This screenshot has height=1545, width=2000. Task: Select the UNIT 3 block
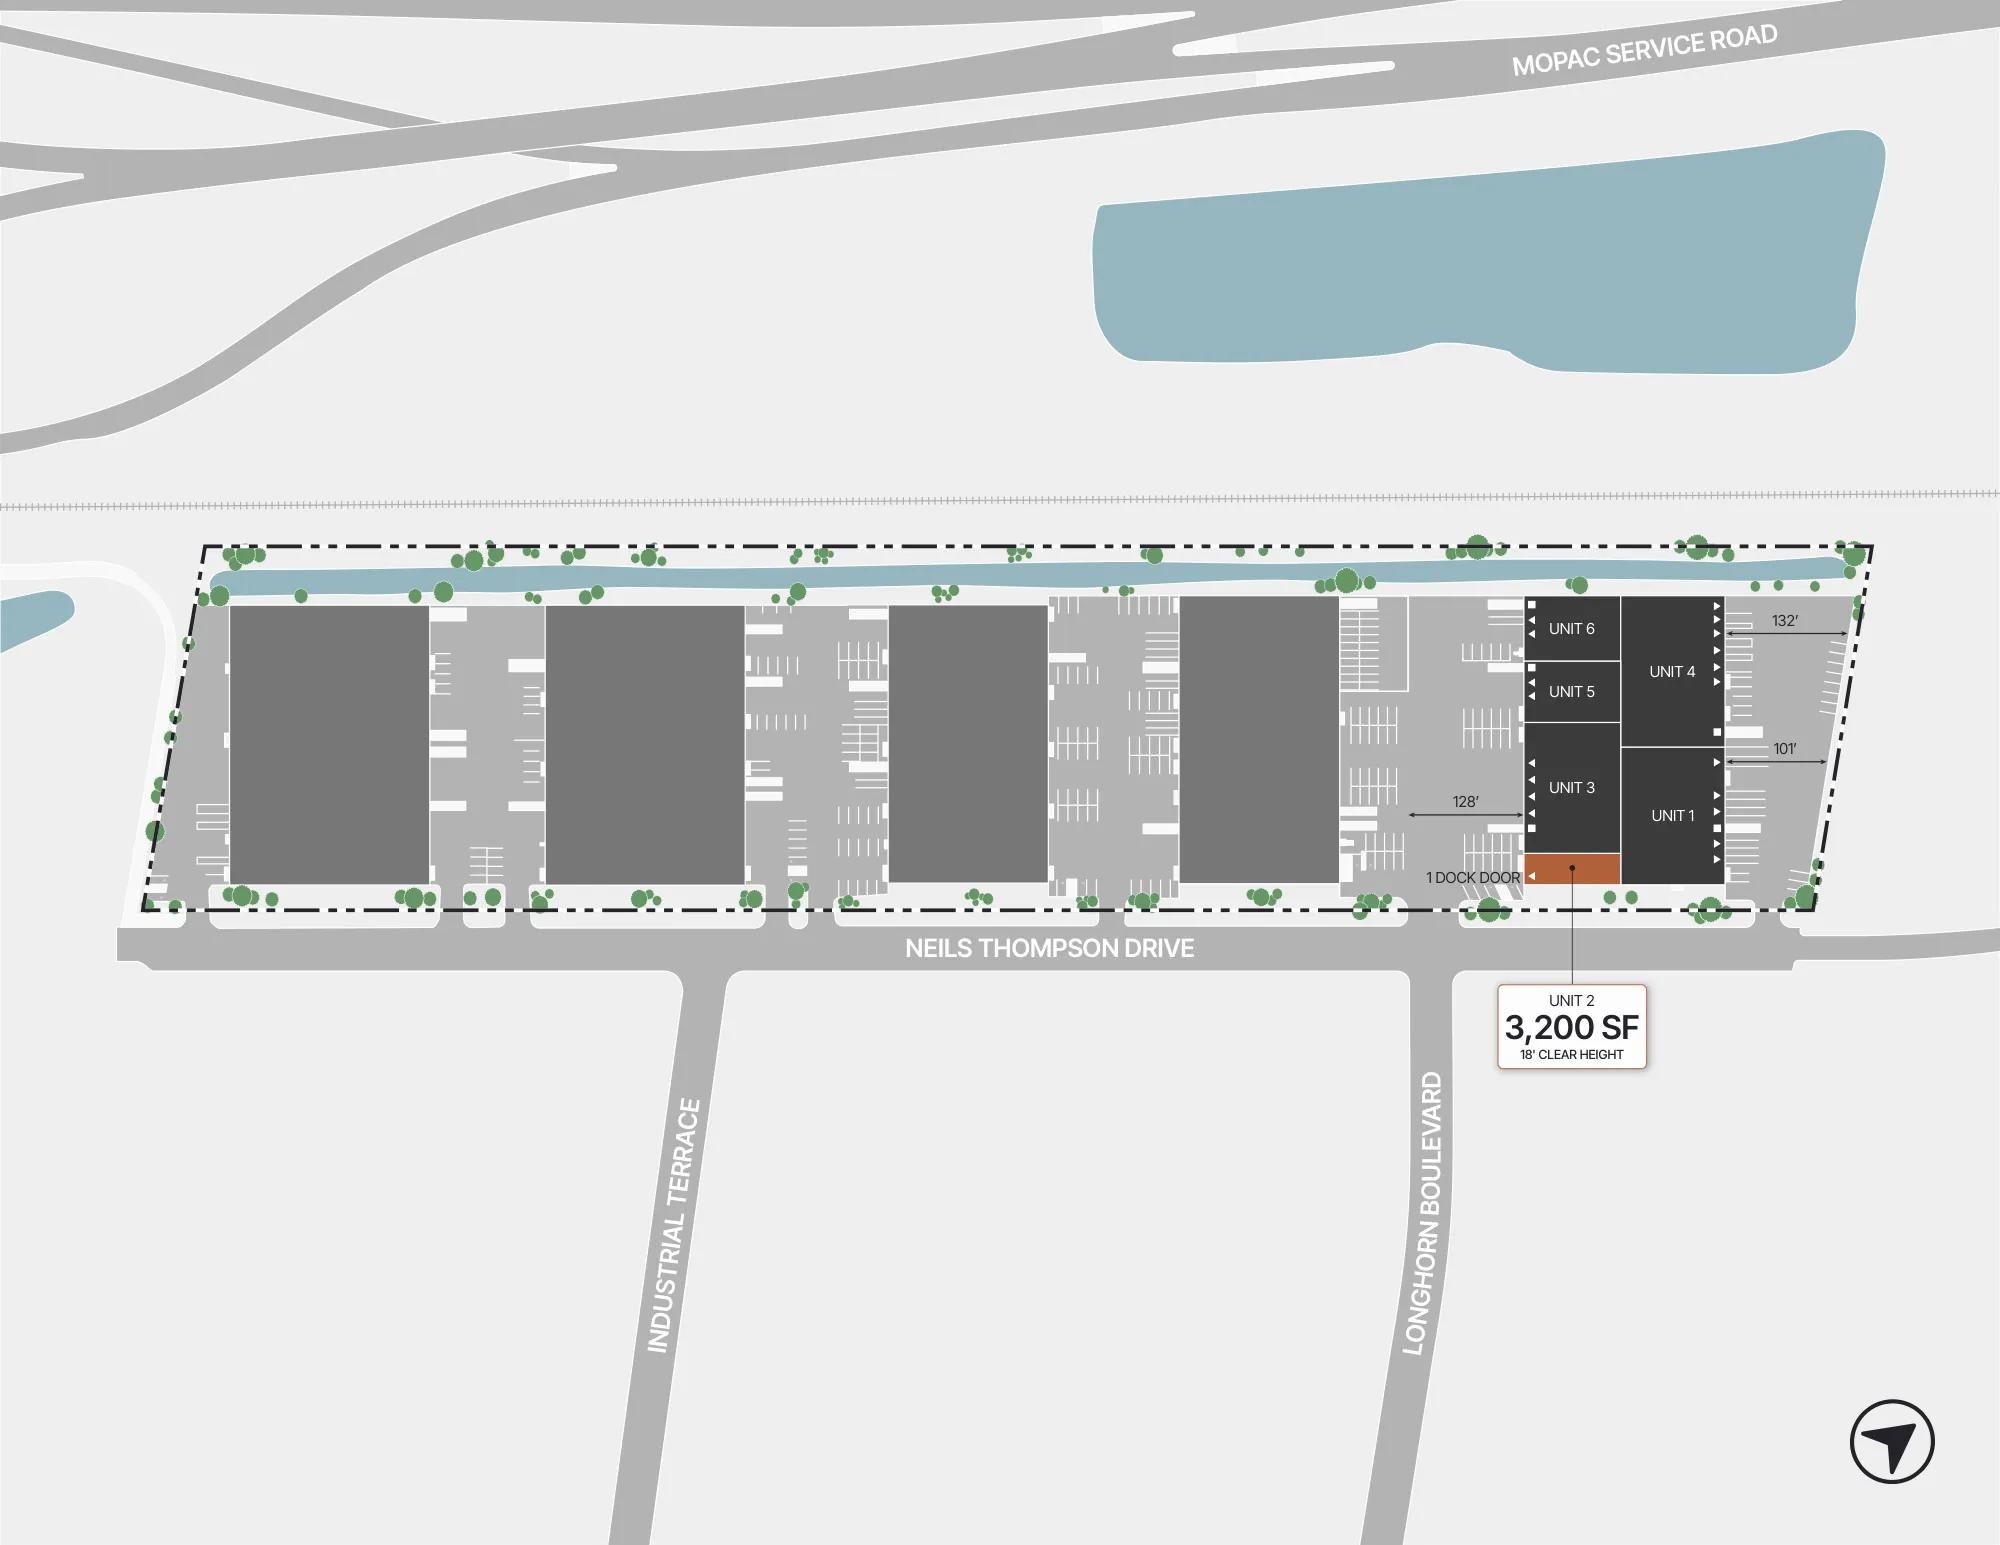1572,788
